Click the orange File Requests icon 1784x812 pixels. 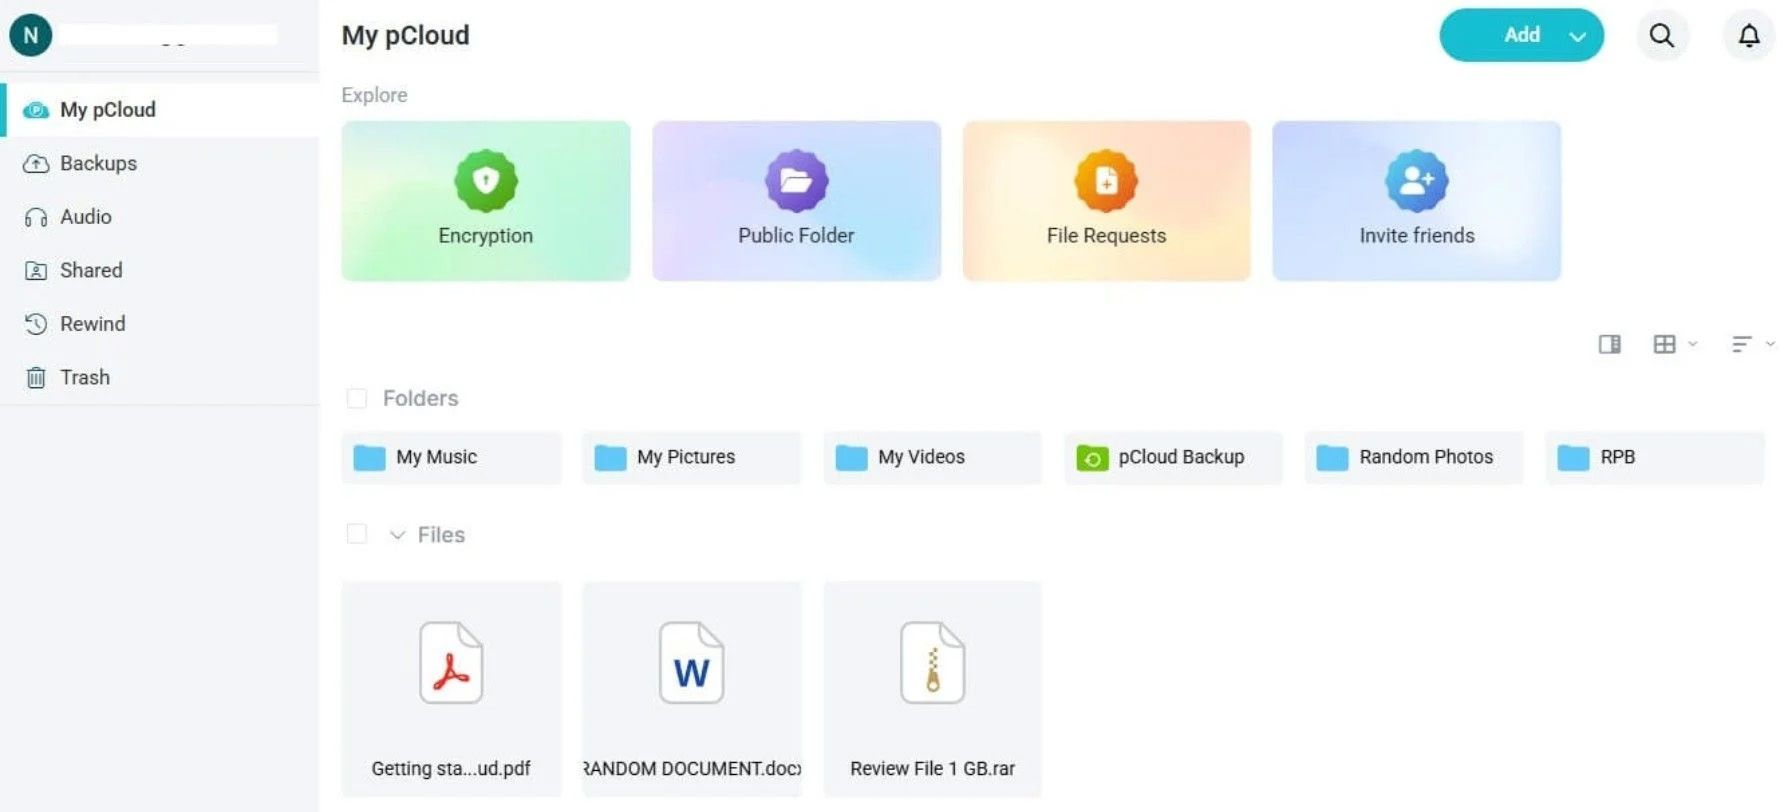(x=1106, y=181)
